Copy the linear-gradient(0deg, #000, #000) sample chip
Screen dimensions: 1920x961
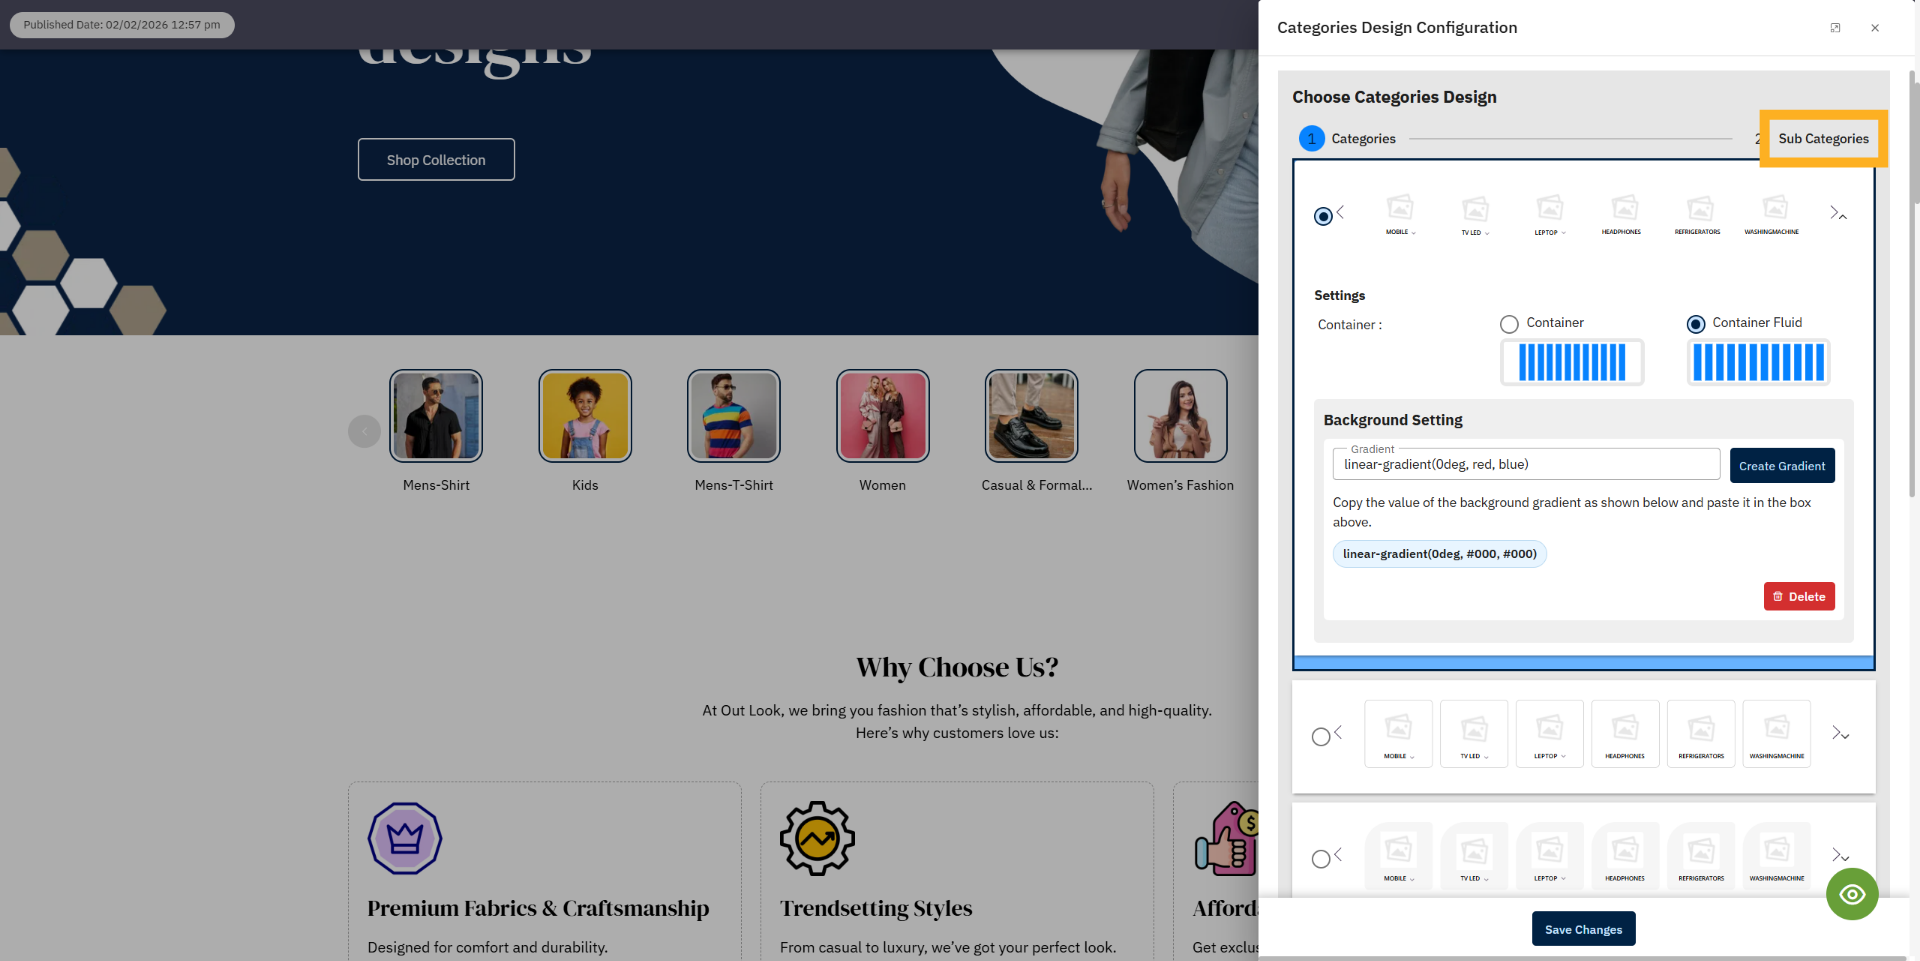(1440, 554)
